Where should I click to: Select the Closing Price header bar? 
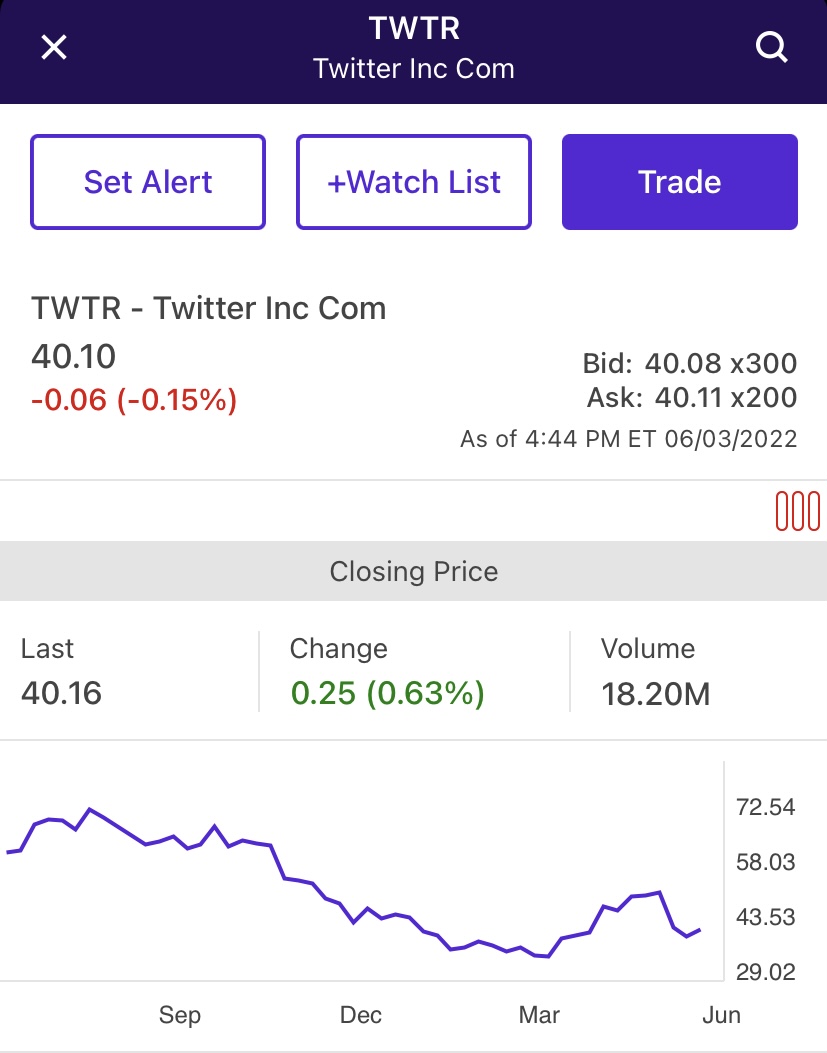tap(413, 571)
